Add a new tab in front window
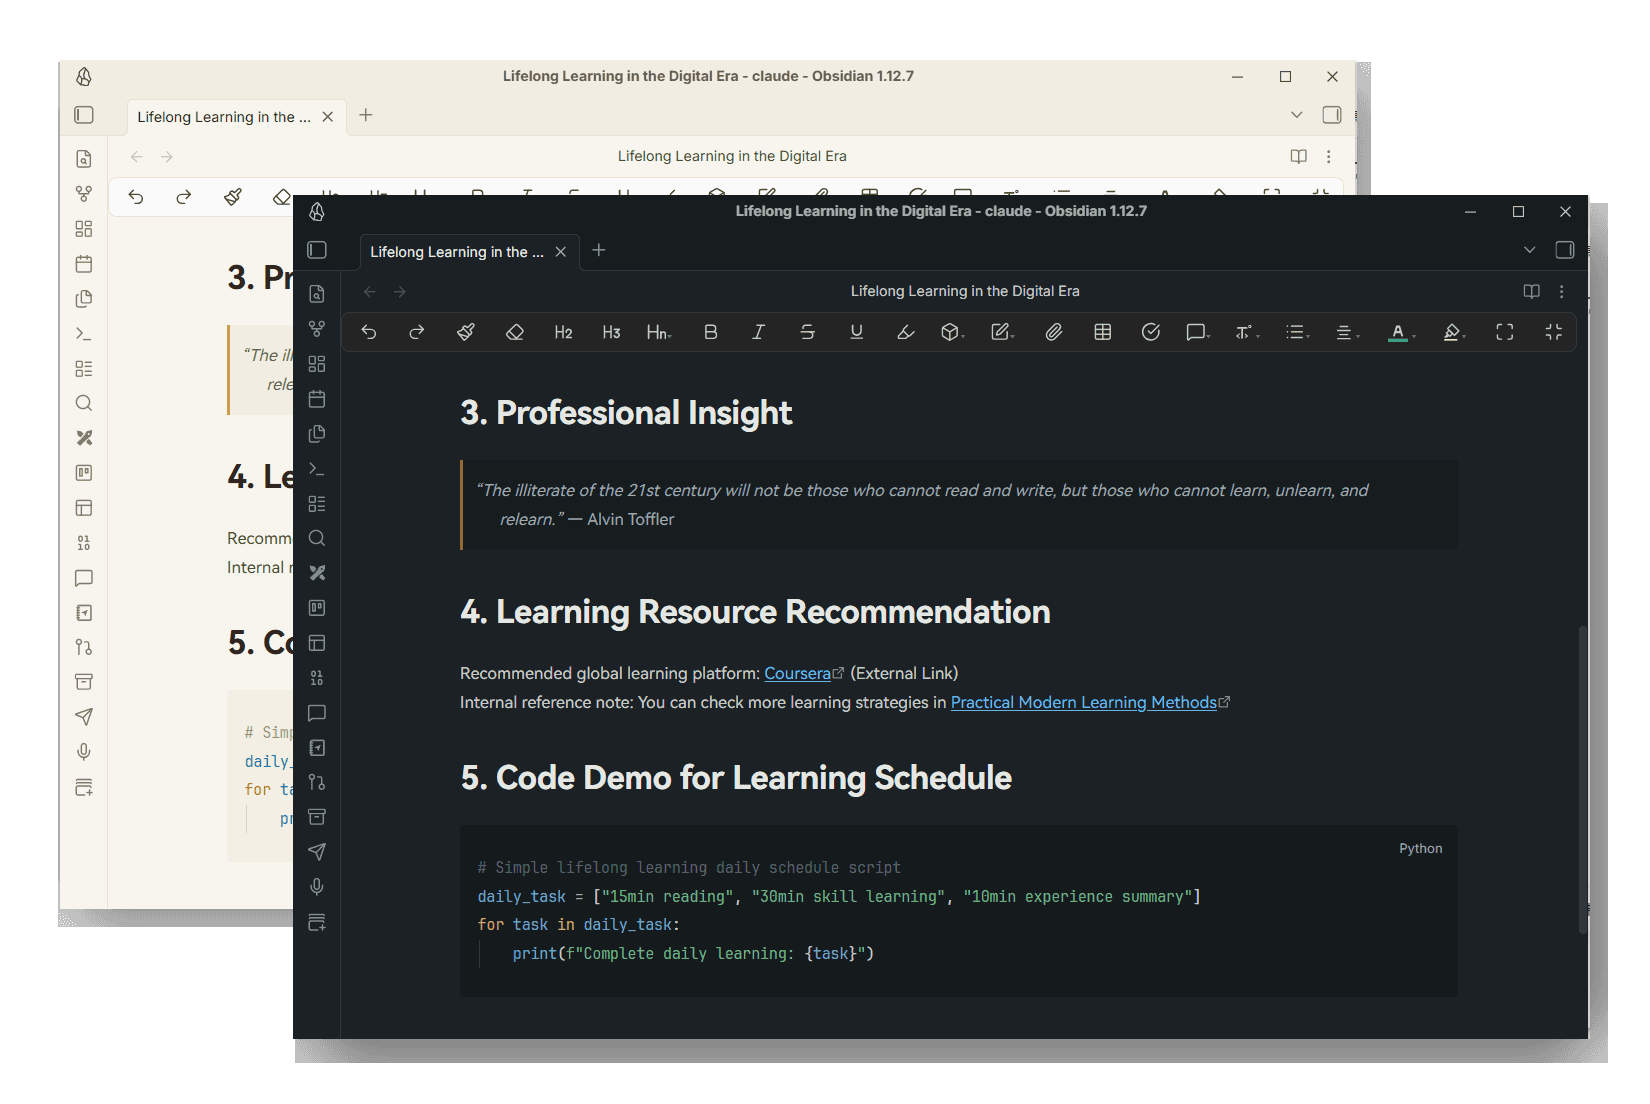Screen dimensions: 1650x1104 pyautogui.click(x=599, y=250)
